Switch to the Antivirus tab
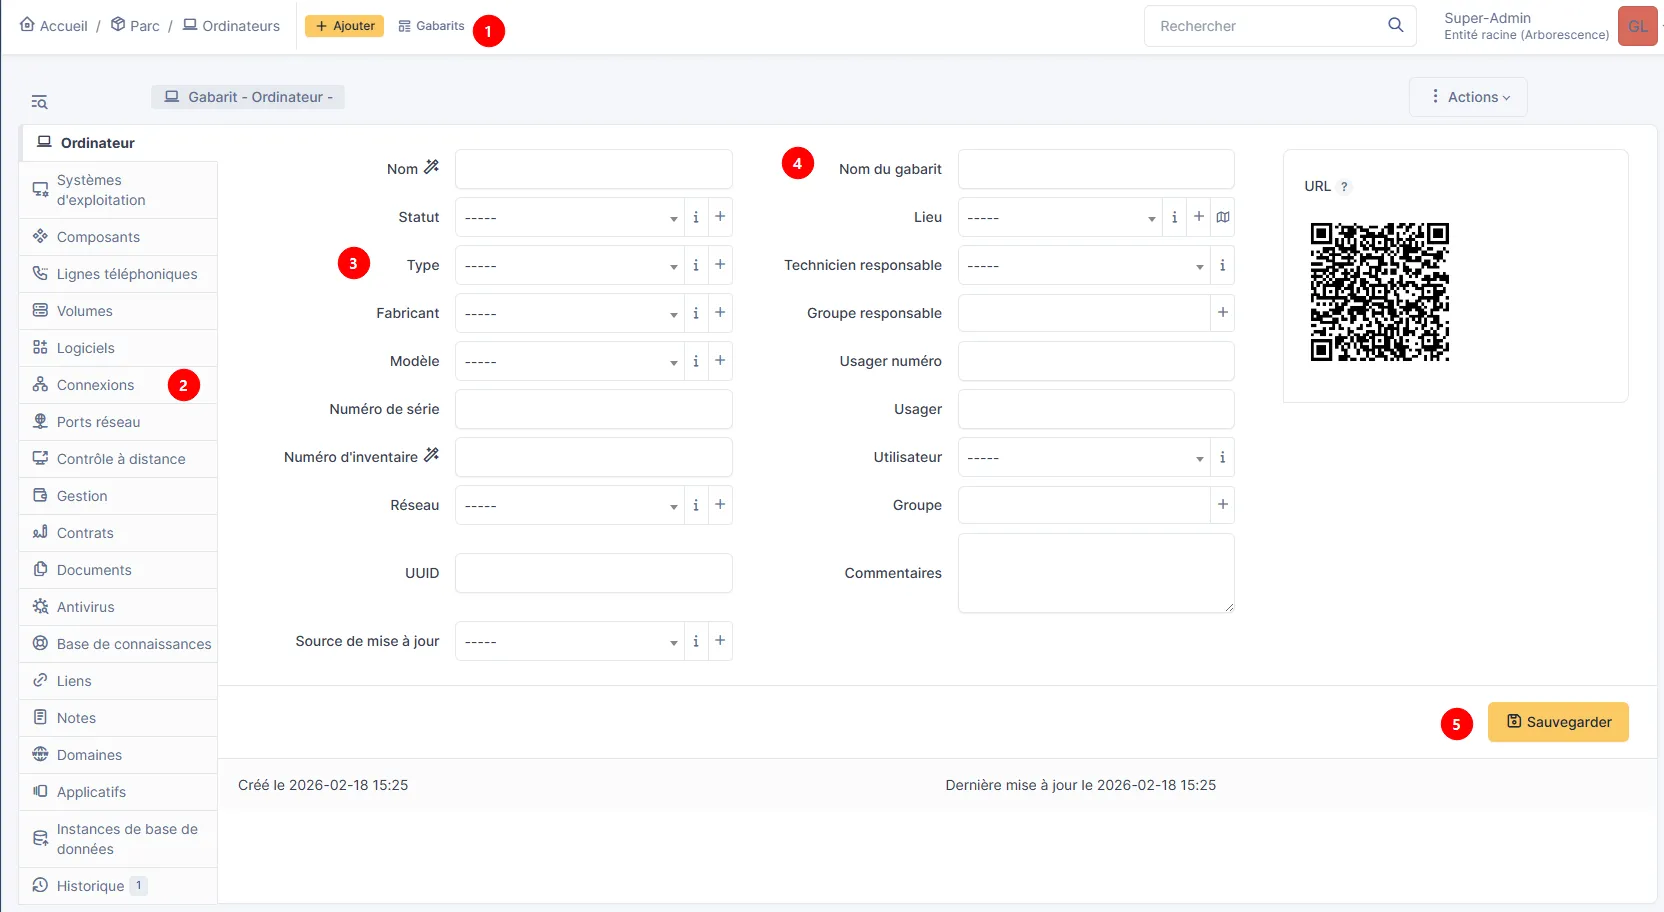This screenshot has height=912, width=1664. [x=118, y=607]
